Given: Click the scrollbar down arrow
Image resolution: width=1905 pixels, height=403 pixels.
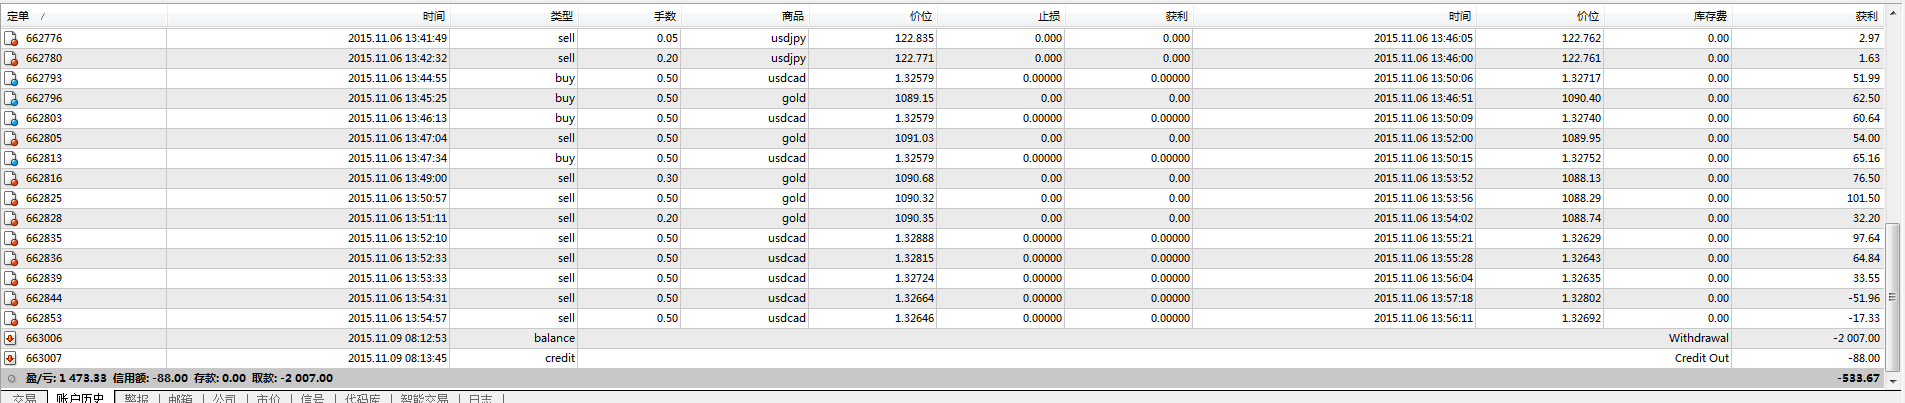Looking at the screenshot, I should [x=1892, y=381].
